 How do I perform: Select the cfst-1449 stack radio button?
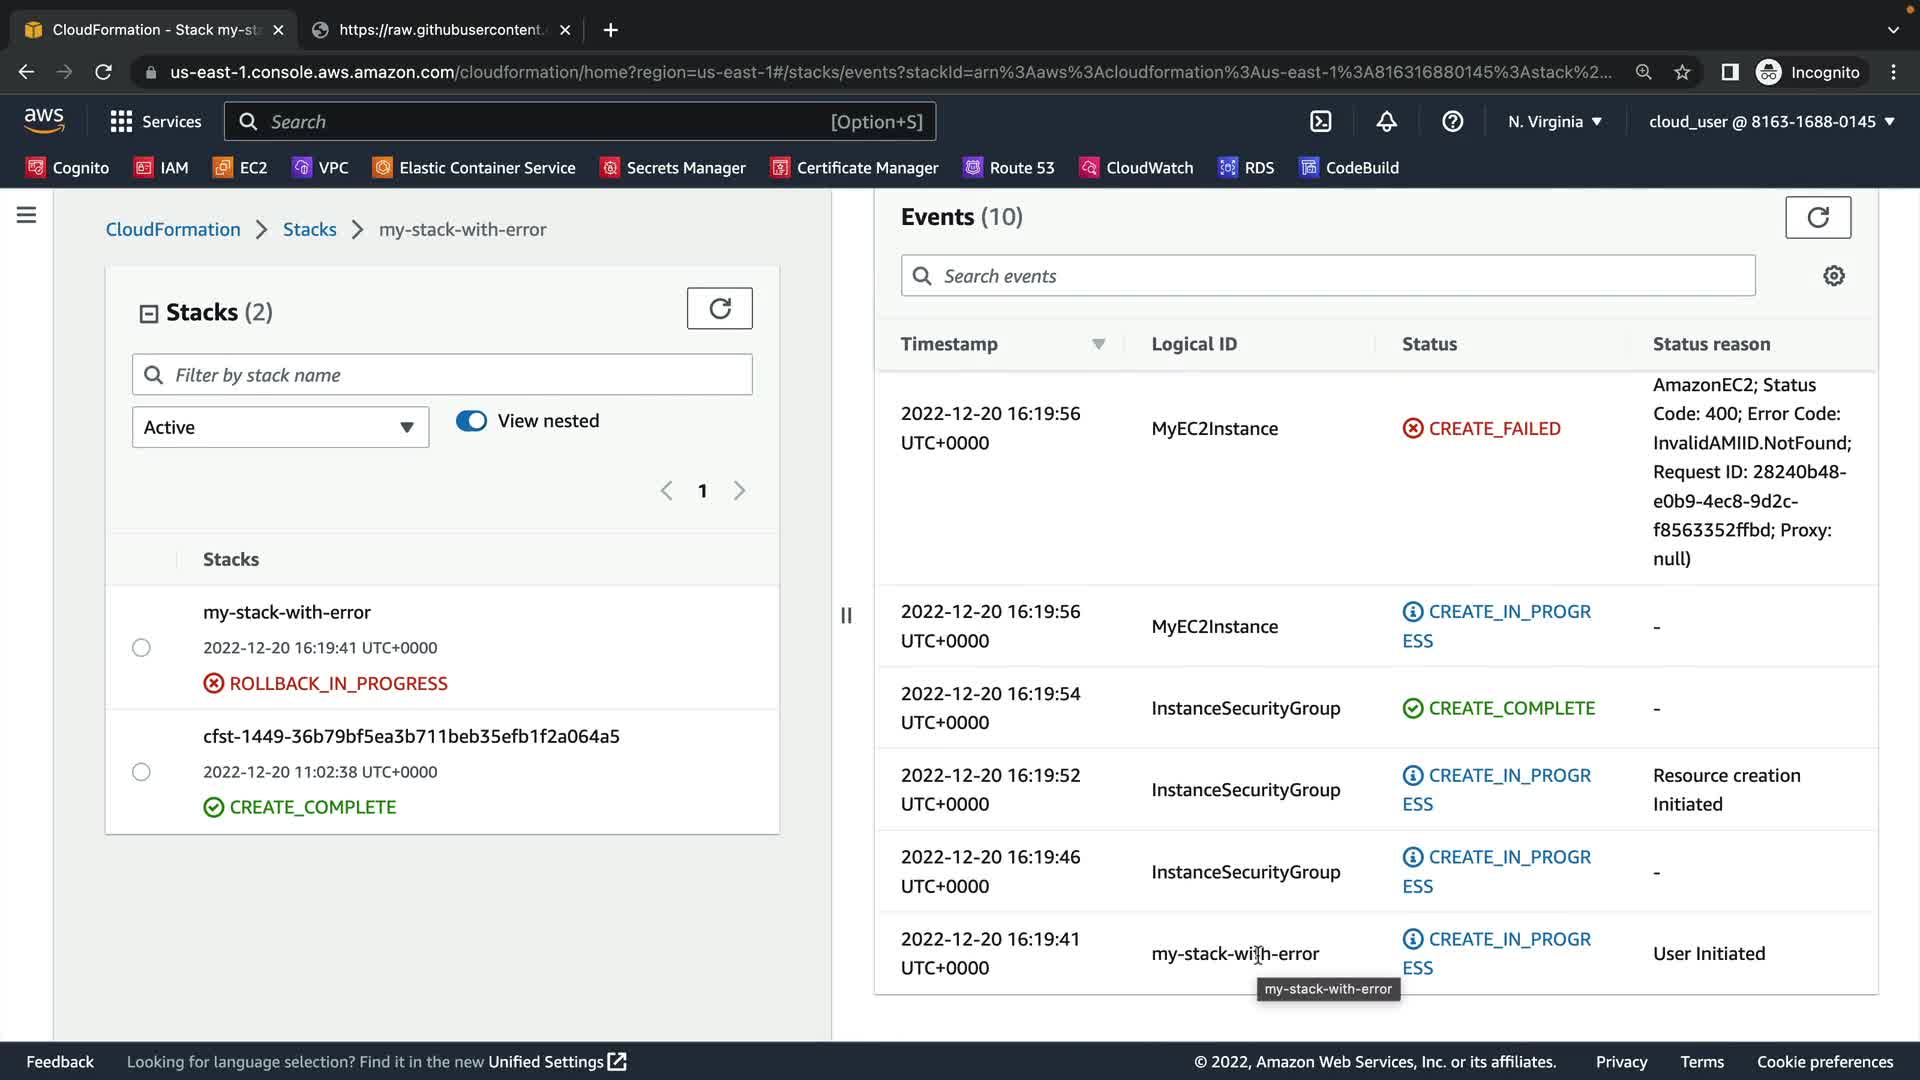[x=141, y=772]
